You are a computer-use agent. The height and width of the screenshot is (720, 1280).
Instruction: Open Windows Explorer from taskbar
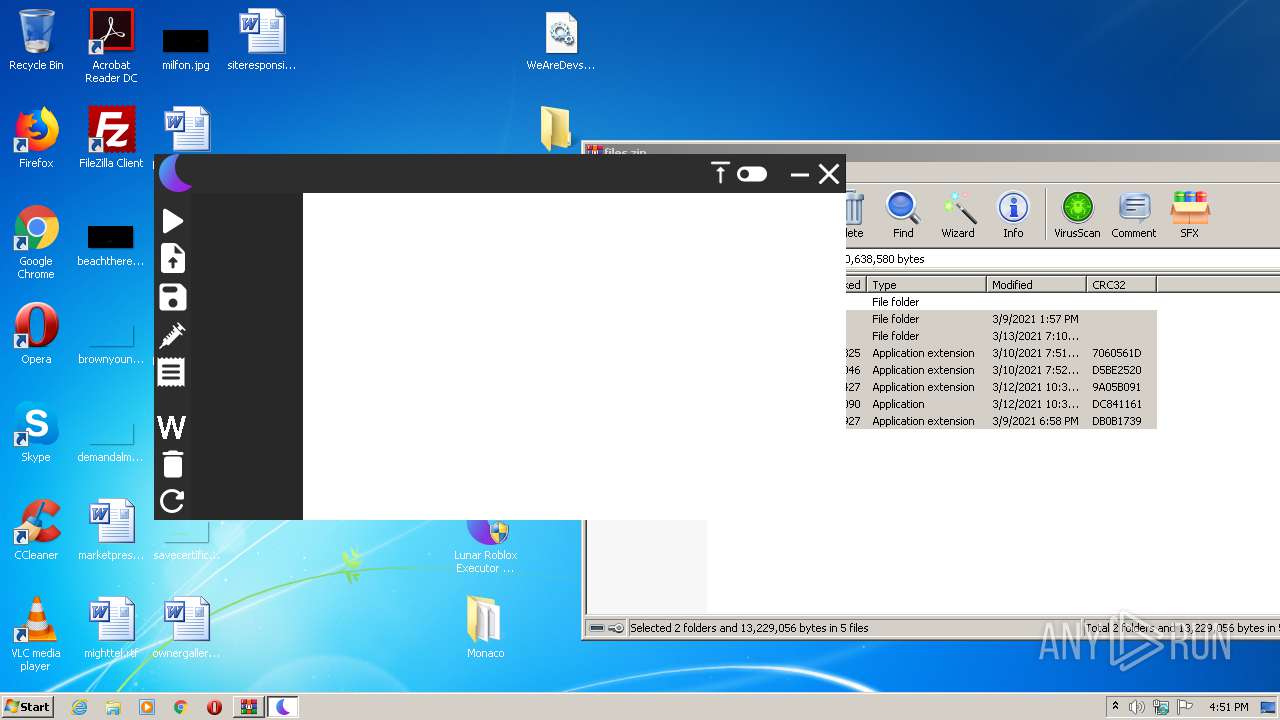click(x=113, y=707)
